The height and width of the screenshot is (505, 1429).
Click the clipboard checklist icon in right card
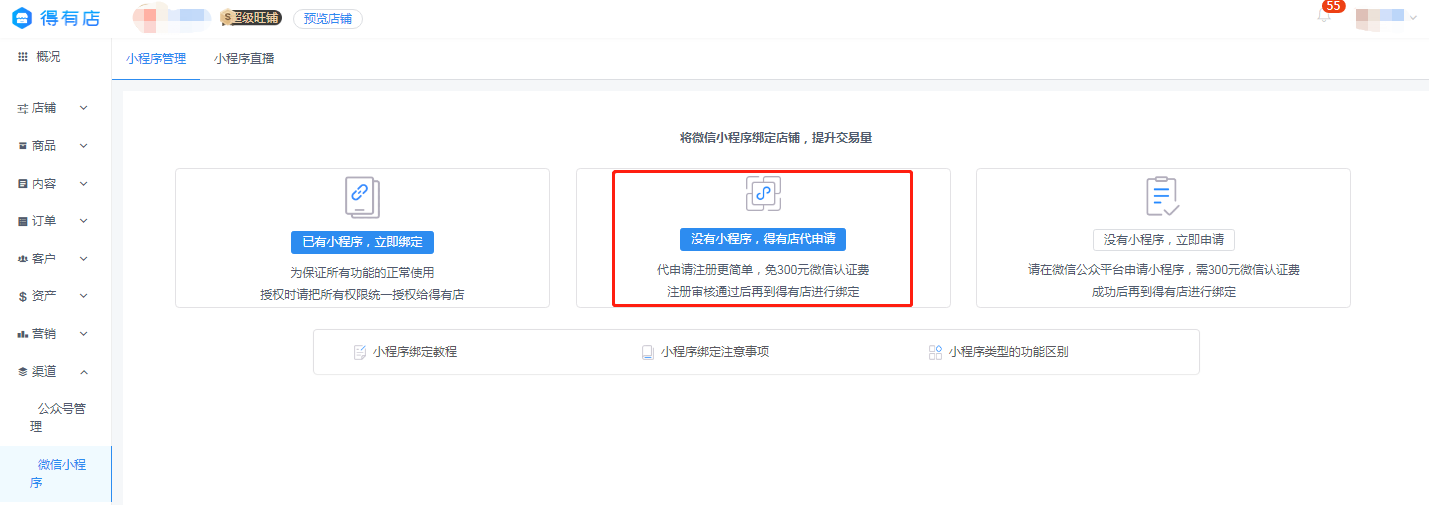click(x=1163, y=197)
